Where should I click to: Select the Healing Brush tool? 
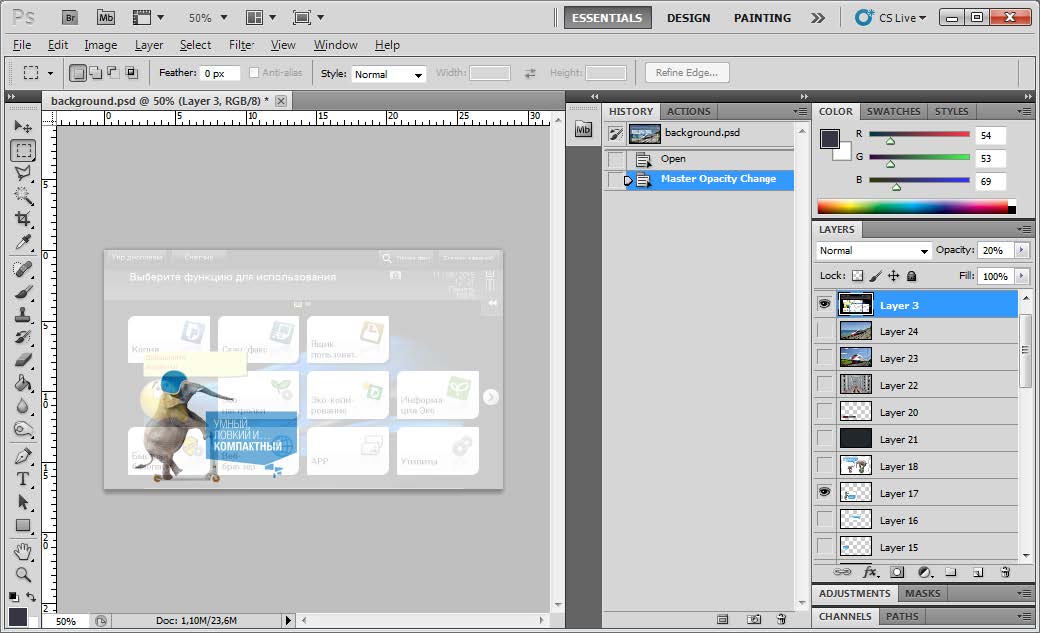pos(23,269)
